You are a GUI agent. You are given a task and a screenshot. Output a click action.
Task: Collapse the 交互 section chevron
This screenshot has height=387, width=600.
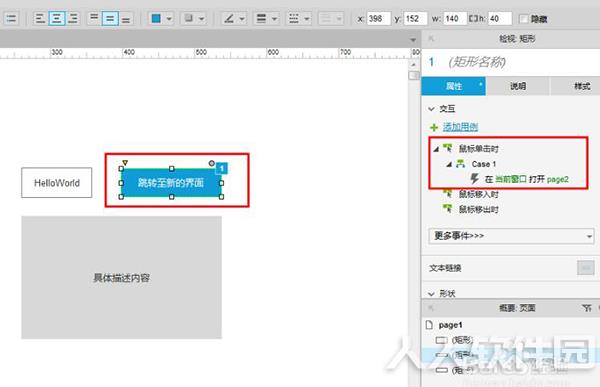432,109
